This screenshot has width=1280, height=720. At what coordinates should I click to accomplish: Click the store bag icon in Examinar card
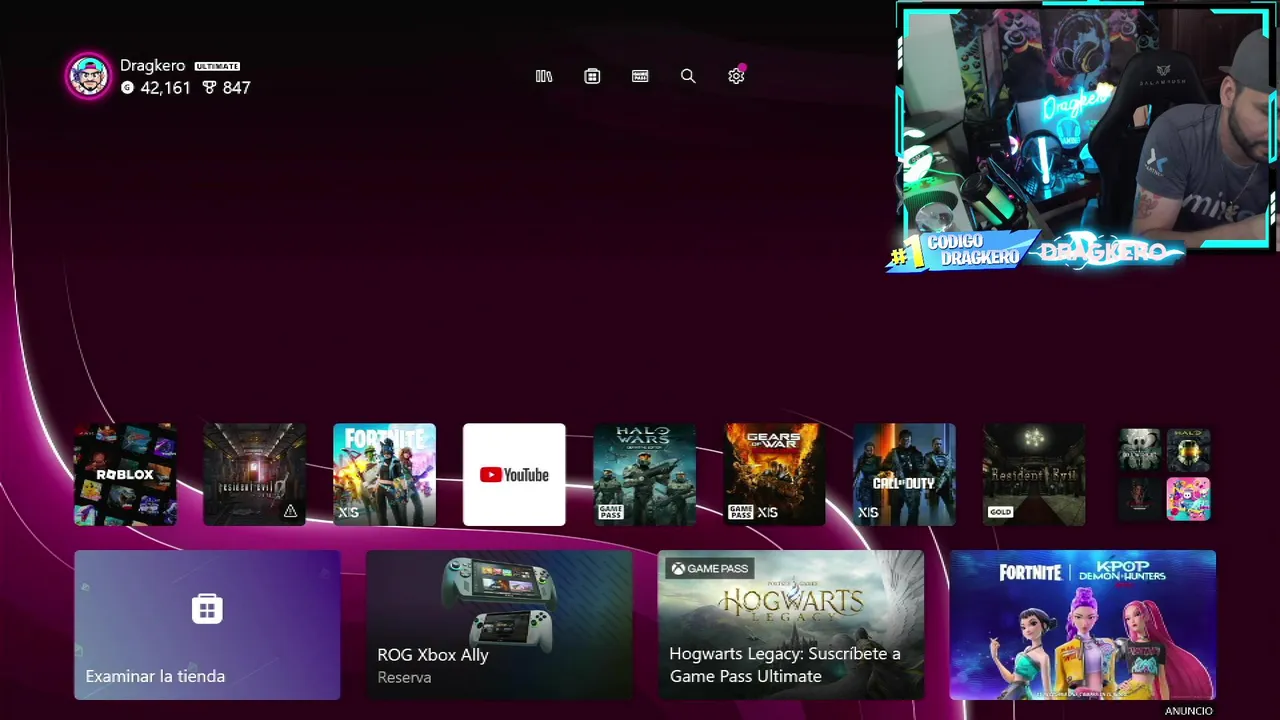coord(207,609)
